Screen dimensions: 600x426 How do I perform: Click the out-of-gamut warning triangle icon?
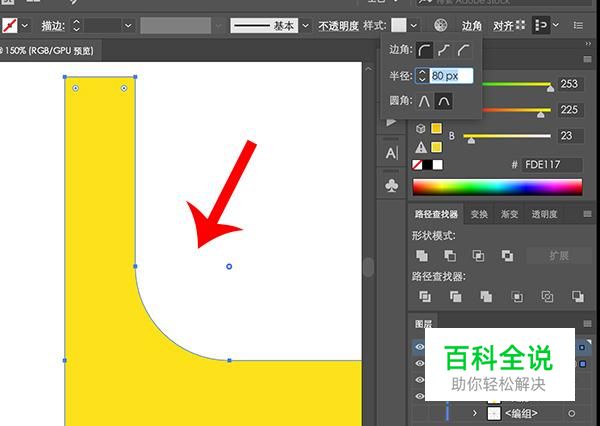click(x=421, y=147)
